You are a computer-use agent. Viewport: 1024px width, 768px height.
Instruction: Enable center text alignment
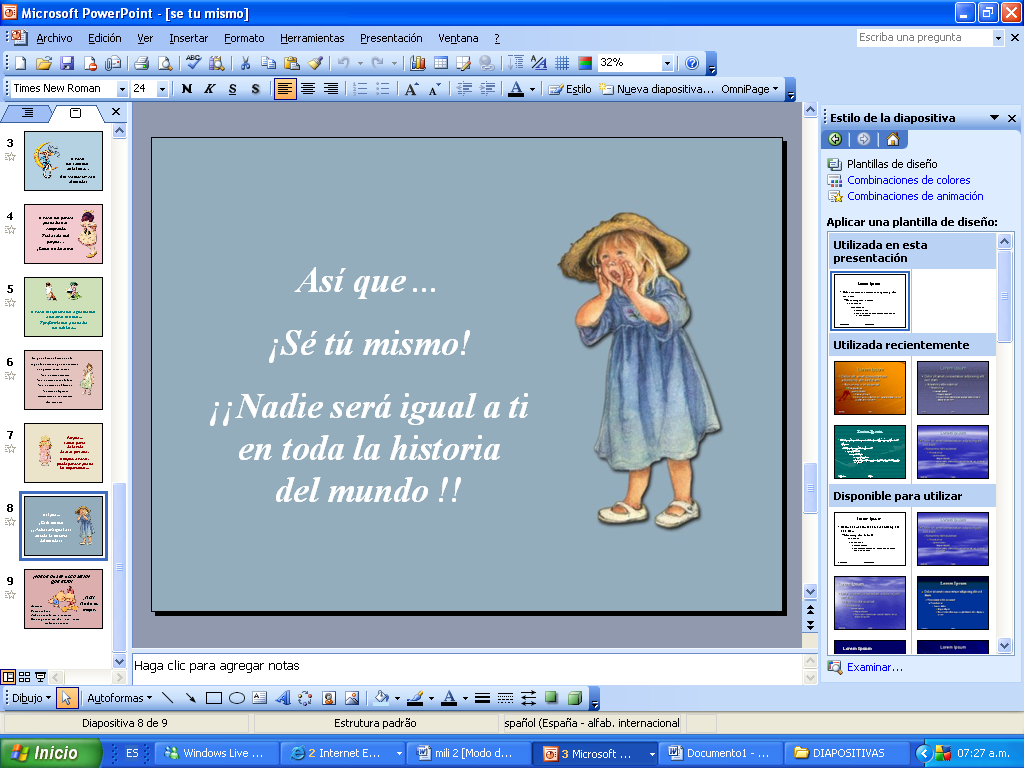(307, 89)
